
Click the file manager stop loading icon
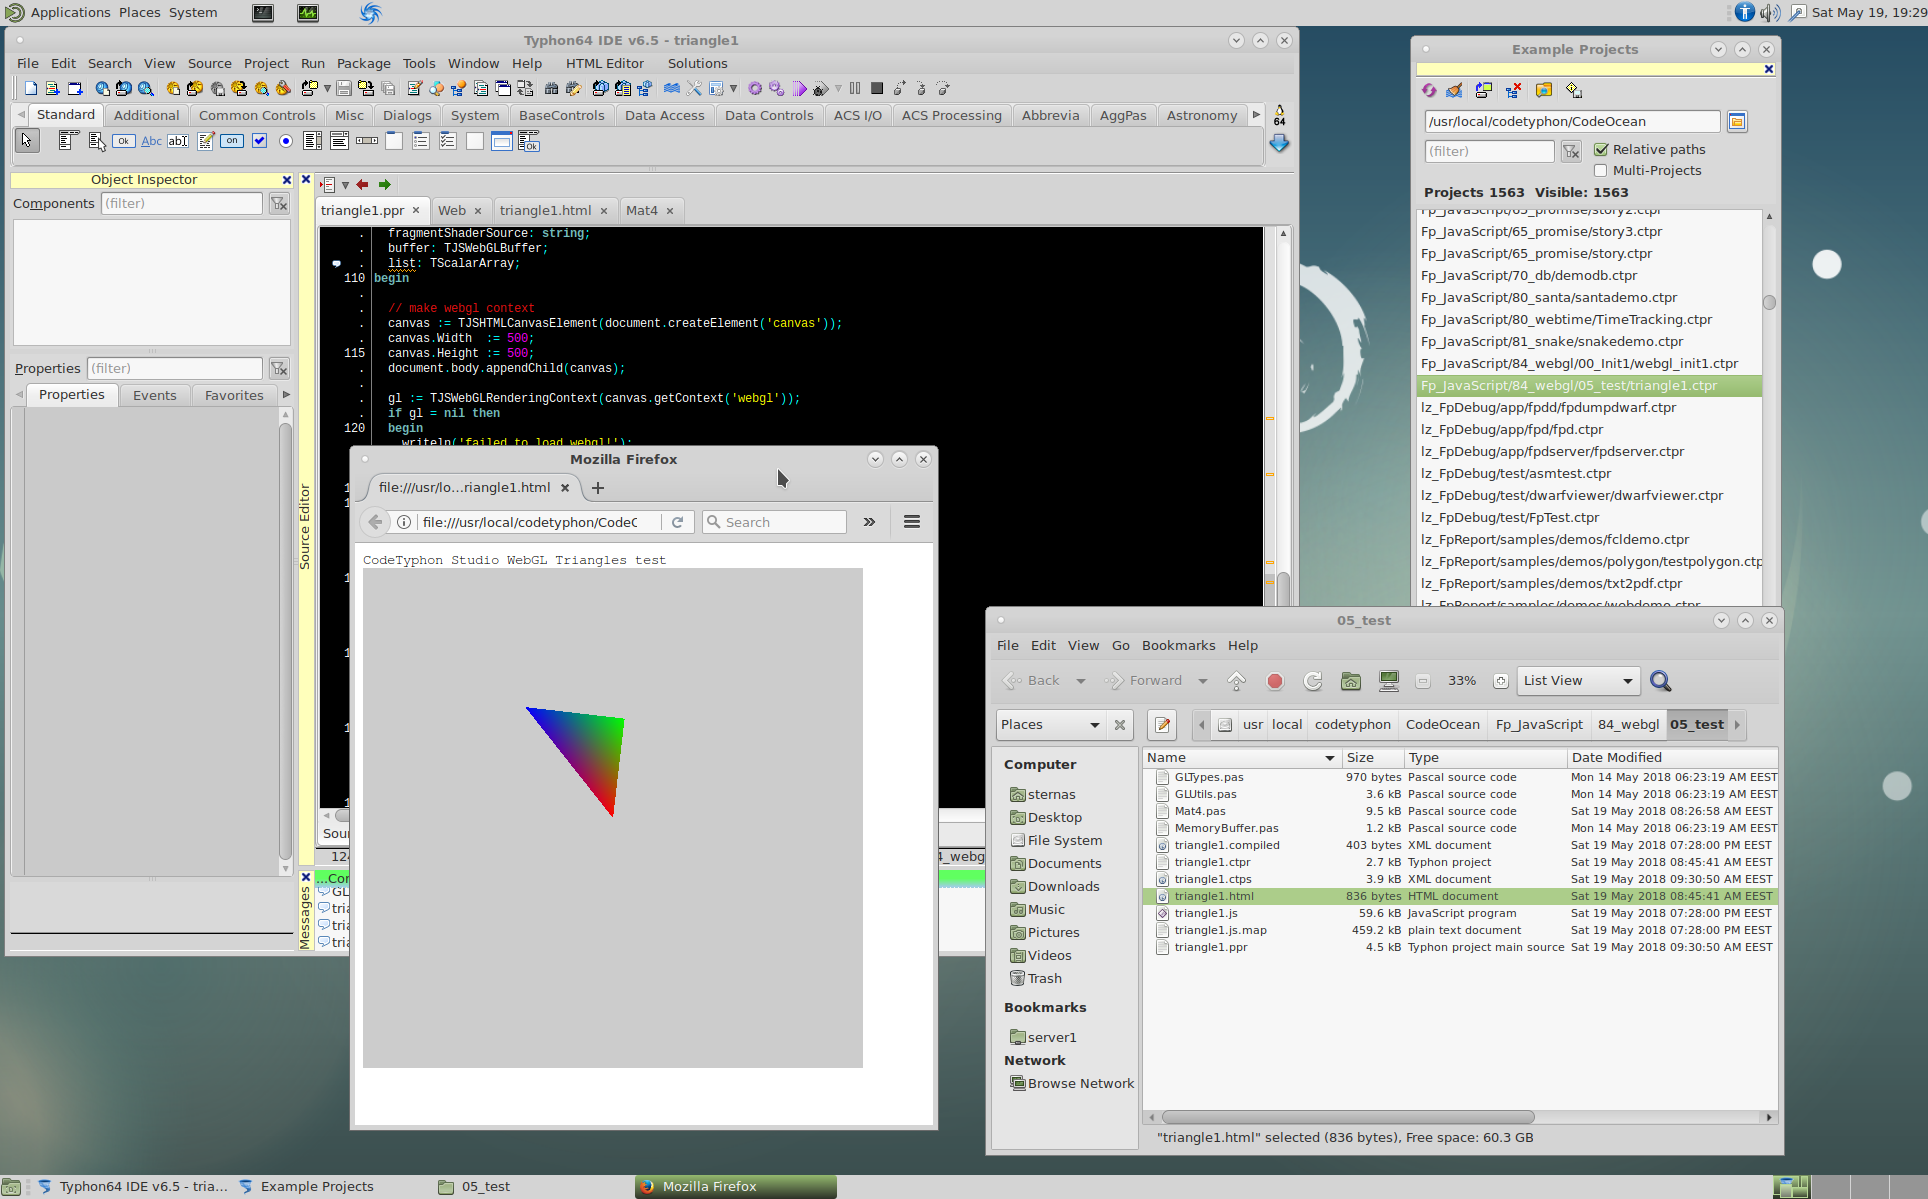[1275, 681]
